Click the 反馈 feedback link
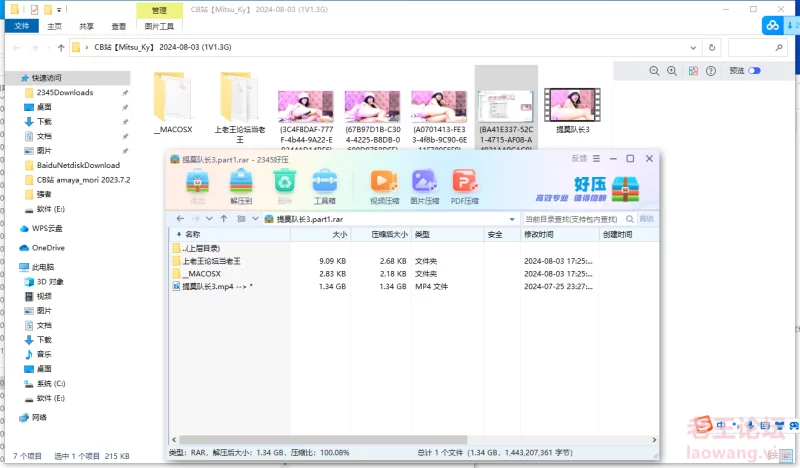800x468 pixels. click(579, 158)
